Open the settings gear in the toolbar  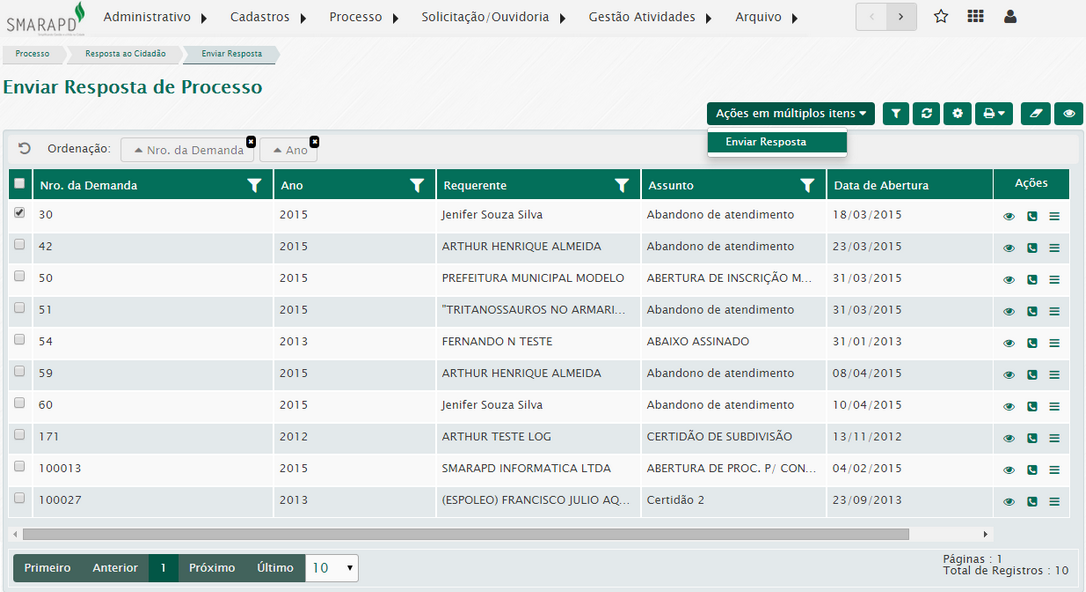[957, 114]
